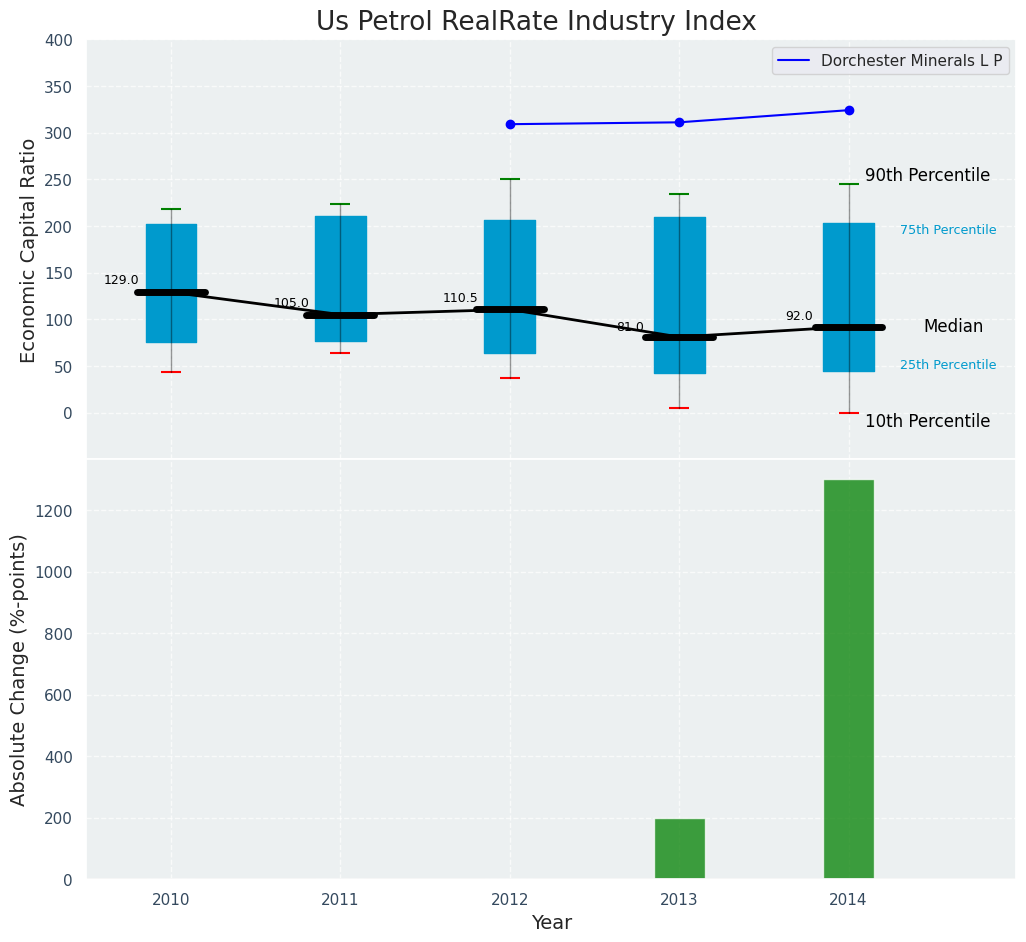1026x942 pixels.
Task: Select the 2014 Dorchester Minerals data point
Action: tap(849, 110)
